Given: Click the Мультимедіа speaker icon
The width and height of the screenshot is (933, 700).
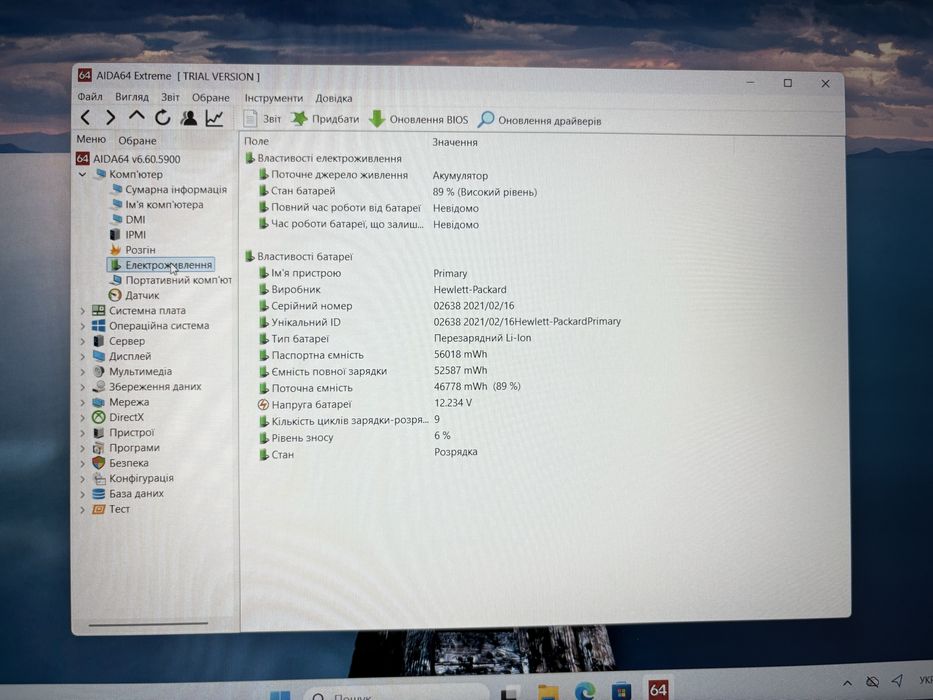Looking at the screenshot, I should point(98,371).
